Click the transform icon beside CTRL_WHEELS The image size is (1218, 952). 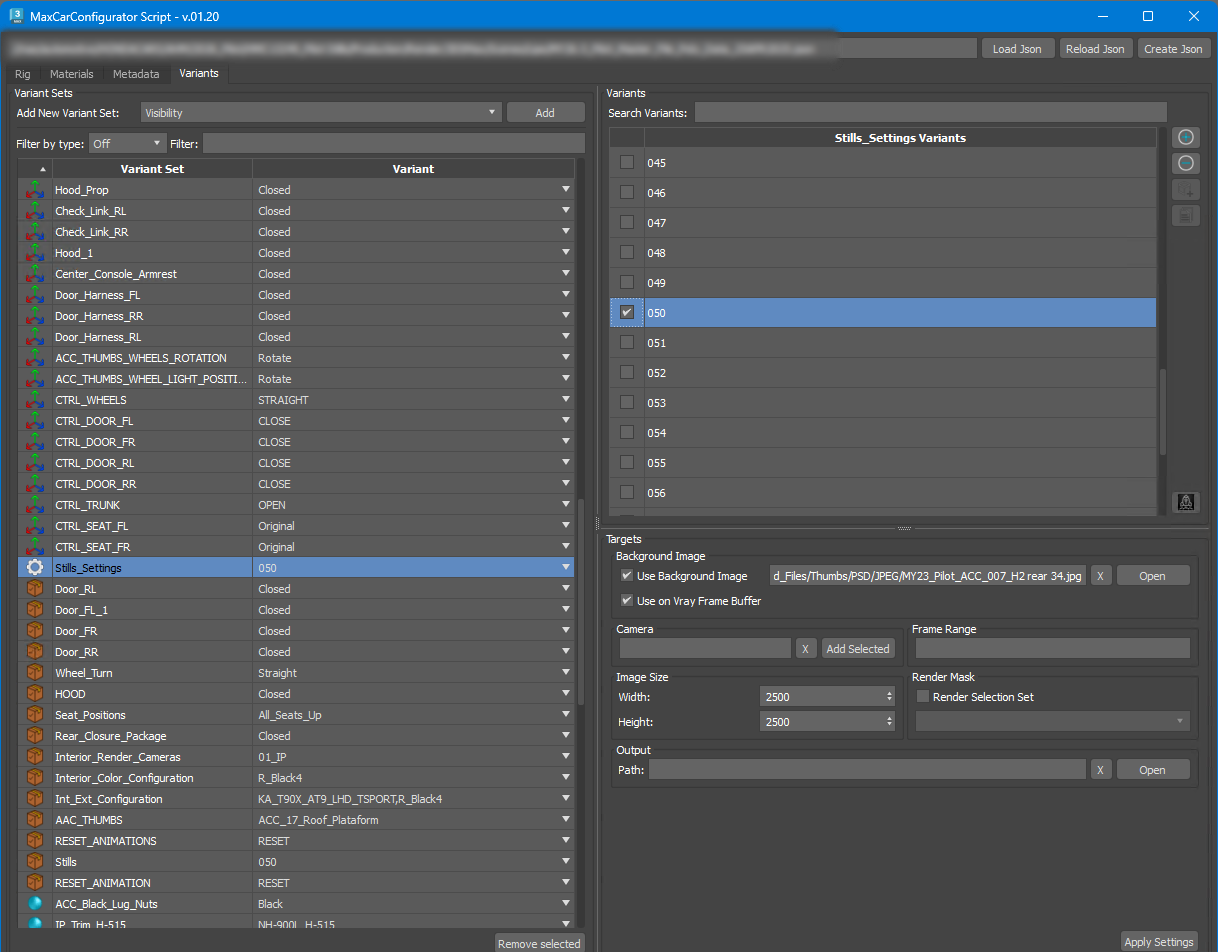[35, 400]
